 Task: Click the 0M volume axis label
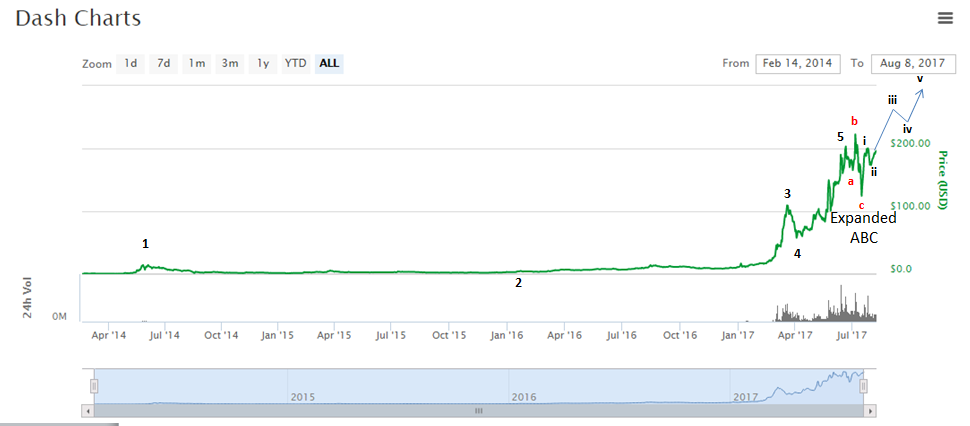(x=59, y=317)
